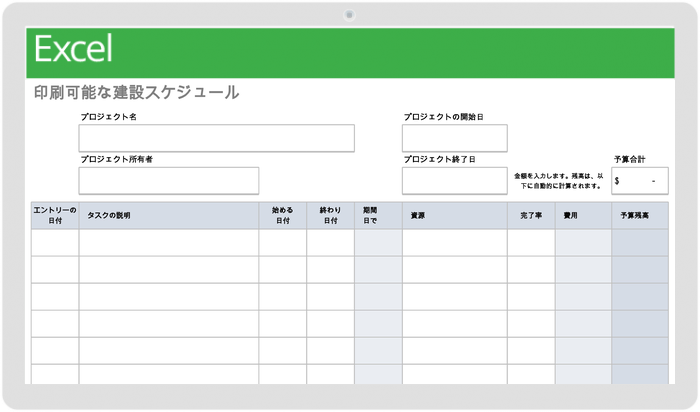
Task: Select the 期間 日で column header
Action: pos(378,216)
